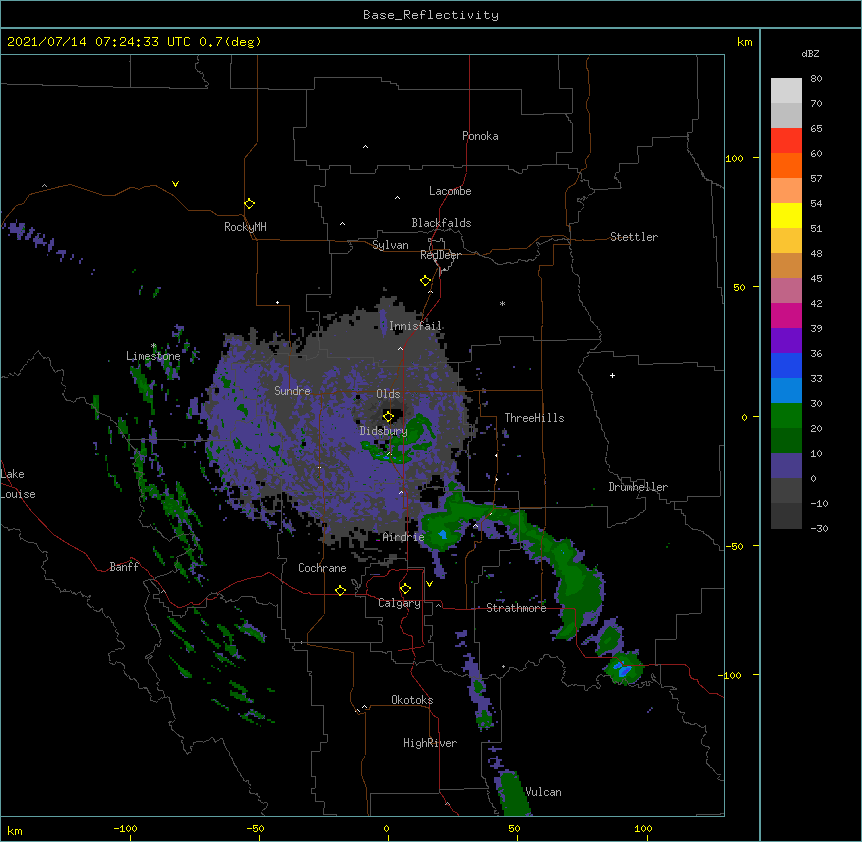The image size is (862, 842).
Task: Click the Sundre label
Action: 292,391
